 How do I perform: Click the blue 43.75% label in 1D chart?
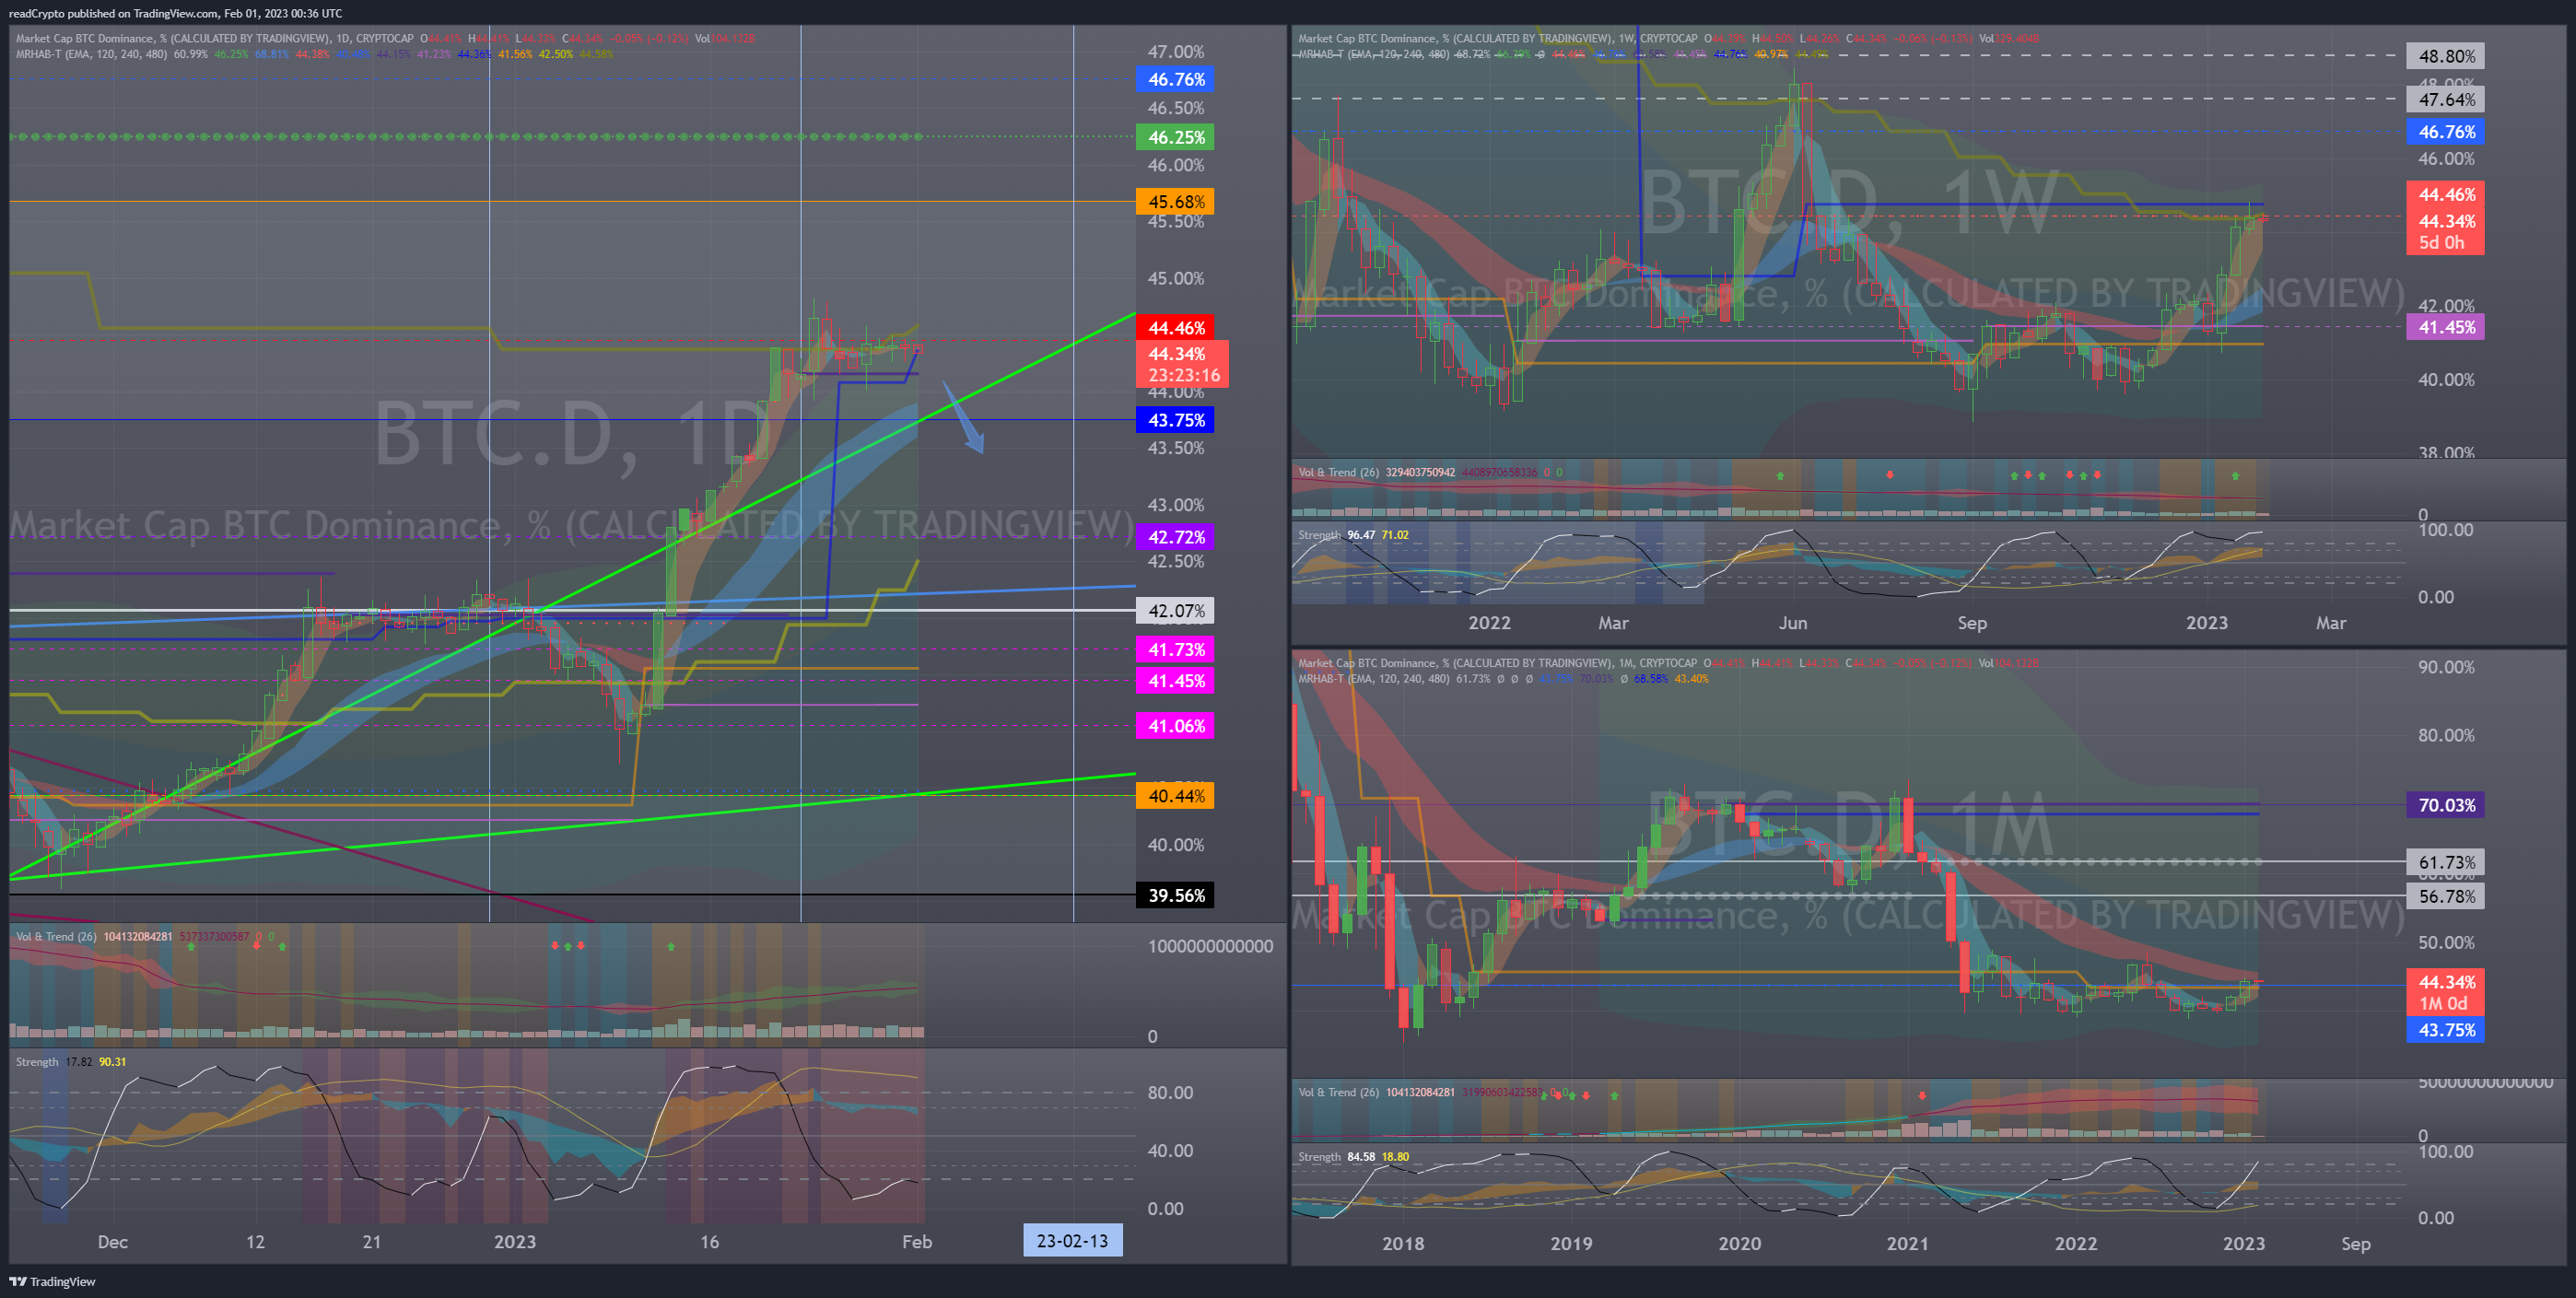1175,420
